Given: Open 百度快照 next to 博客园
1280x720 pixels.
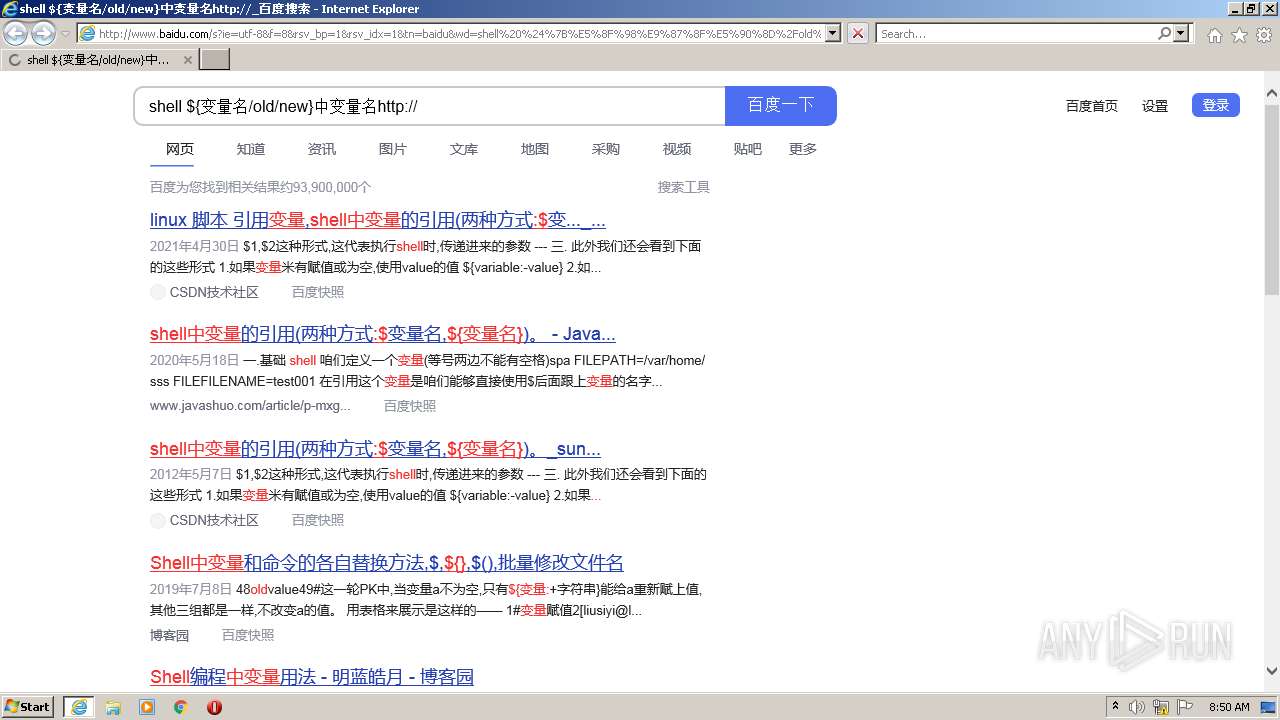Looking at the screenshot, I should (x=248, y=635).
